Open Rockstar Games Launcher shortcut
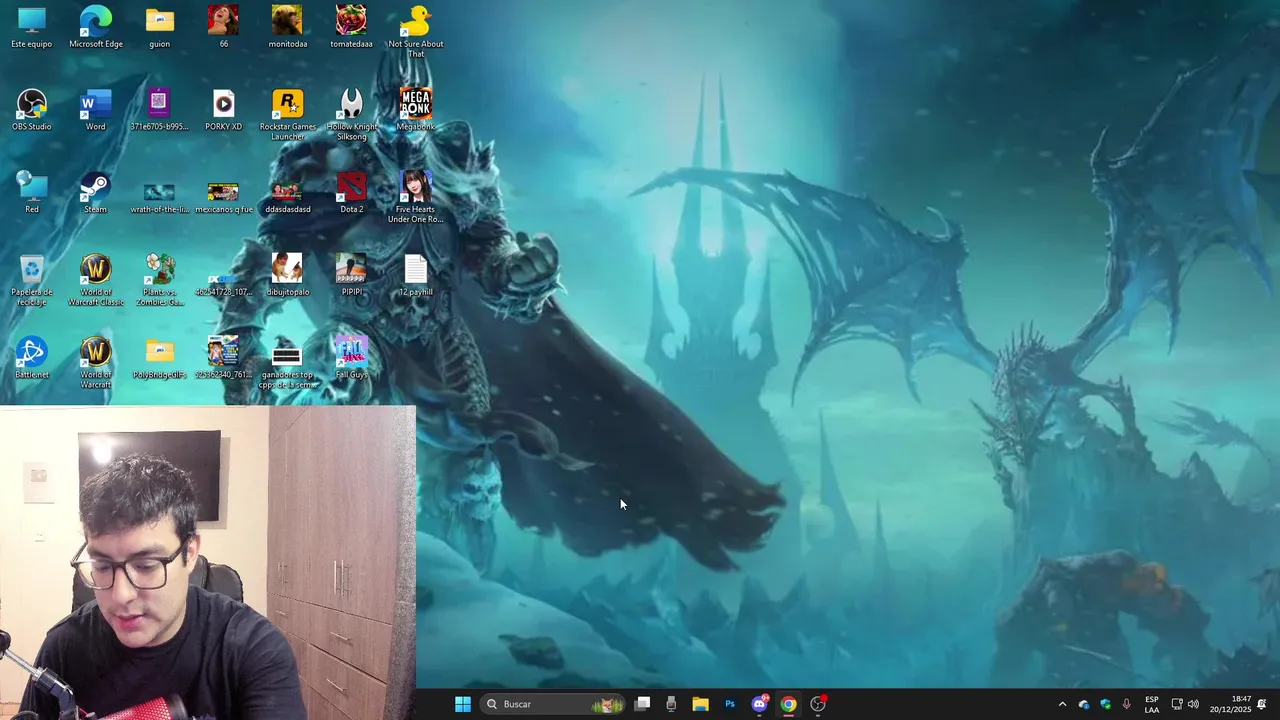This screenshot has height=720, width=1280. click(x=287, y=114)
